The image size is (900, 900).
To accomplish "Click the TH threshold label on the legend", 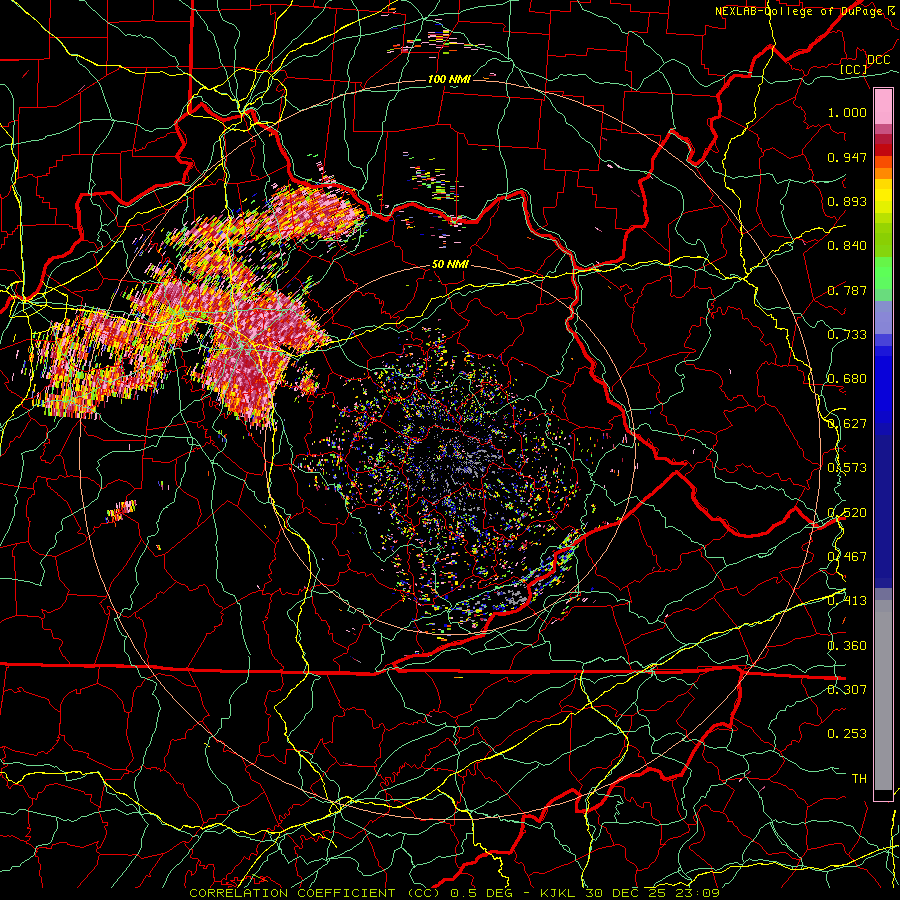I will tap(859, 779).
